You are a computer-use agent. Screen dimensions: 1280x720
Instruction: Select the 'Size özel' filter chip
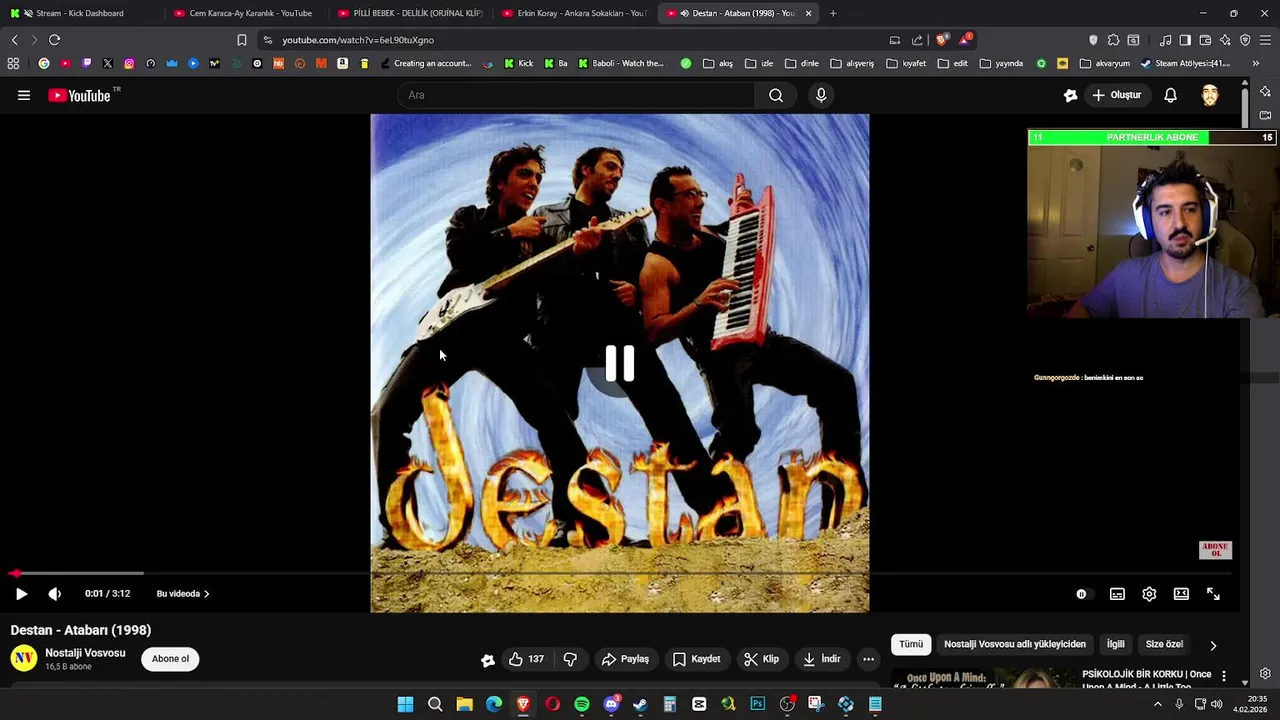click(x=1164, y=645)
